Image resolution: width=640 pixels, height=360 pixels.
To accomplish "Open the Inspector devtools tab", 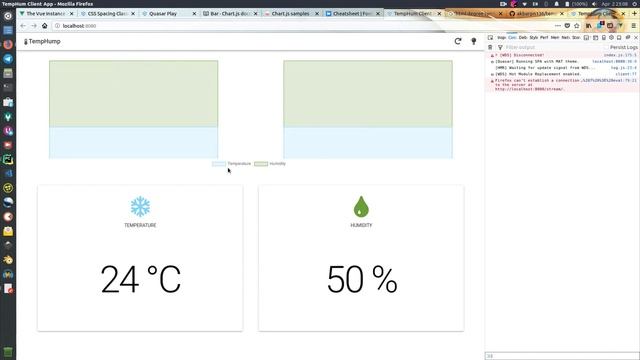I will pyautogui.click(x=502, y=38).
